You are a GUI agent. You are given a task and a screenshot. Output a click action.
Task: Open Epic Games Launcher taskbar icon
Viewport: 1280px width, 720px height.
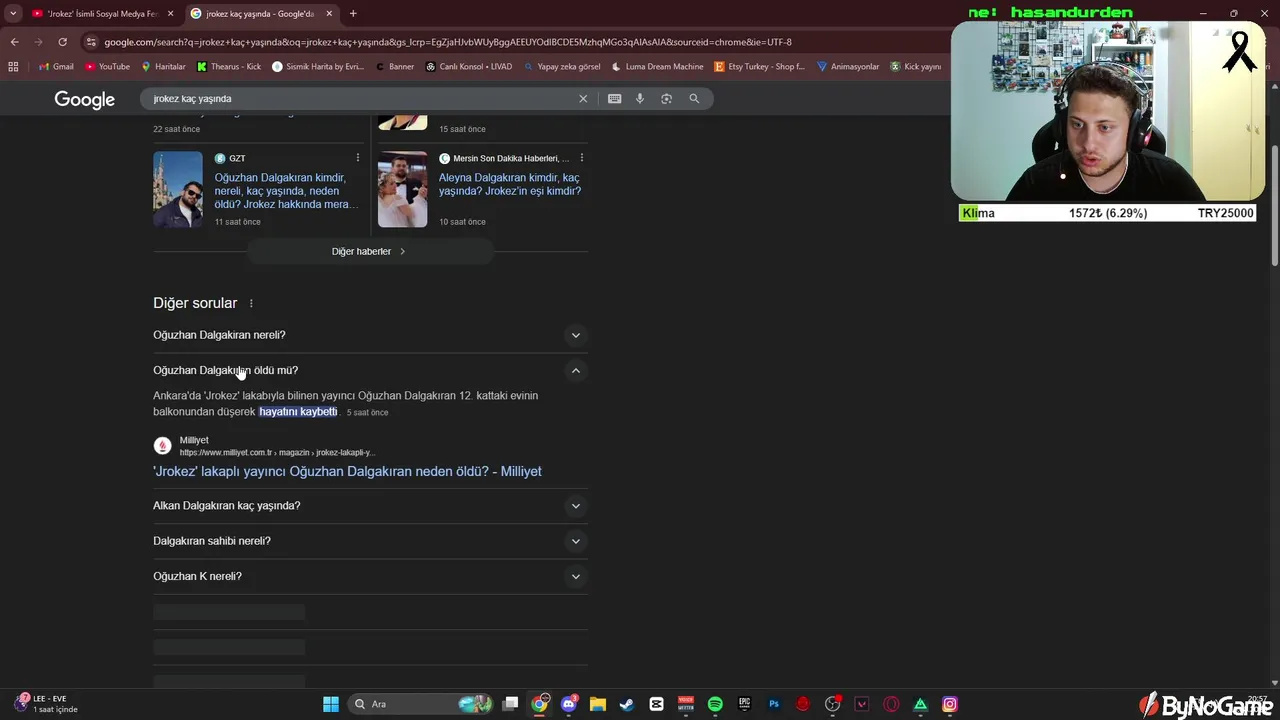744,704
